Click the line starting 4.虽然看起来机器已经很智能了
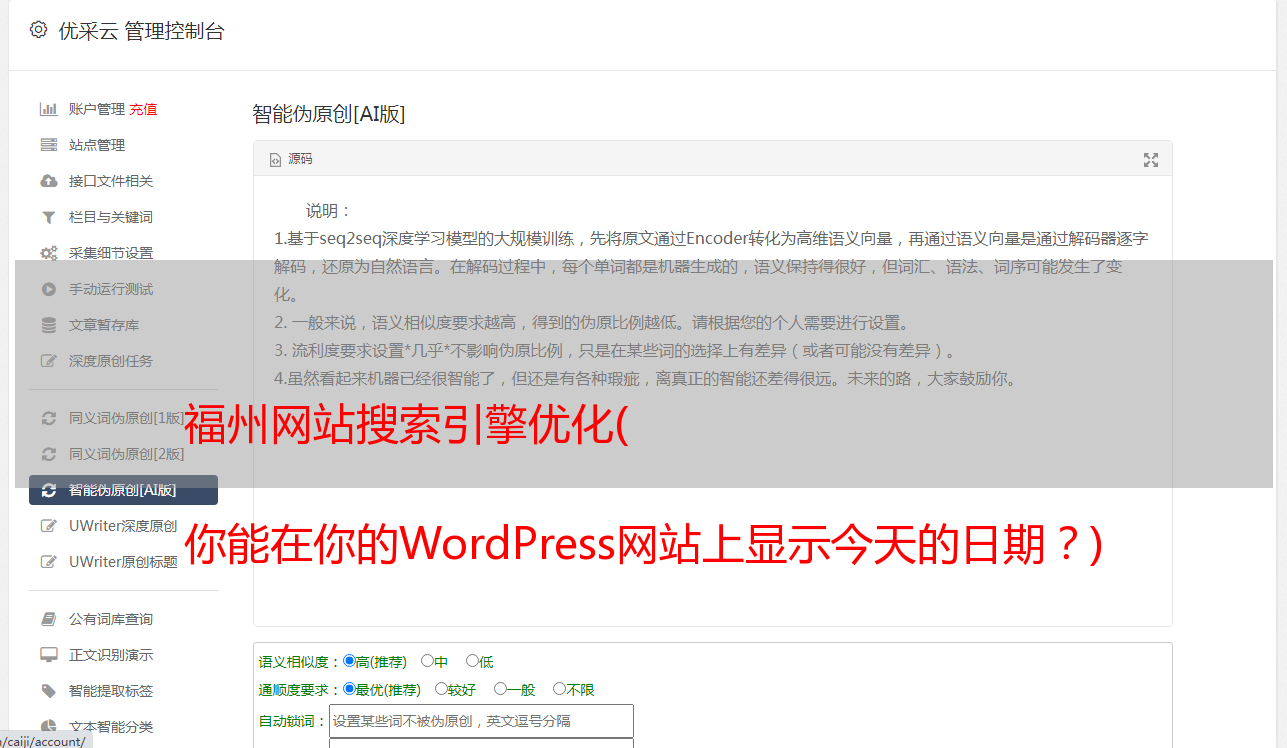The image size is (1287, 748). point(646,379)
